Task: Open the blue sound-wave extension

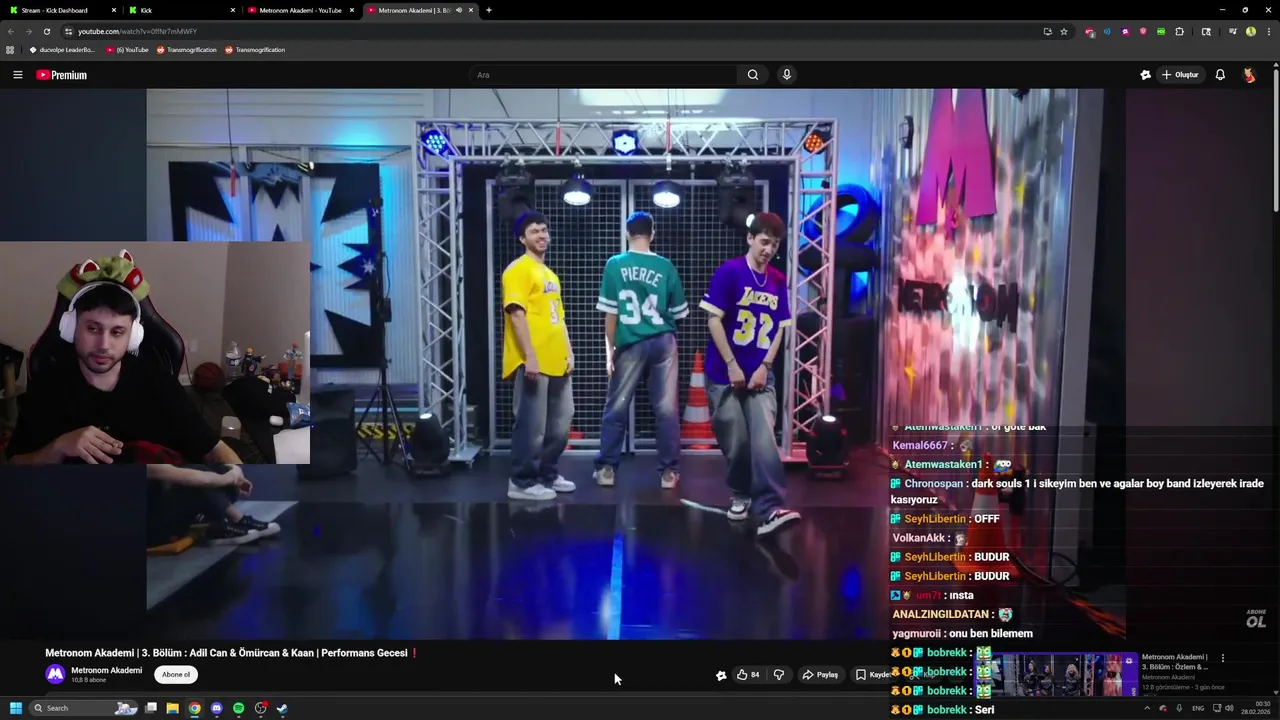Action: [x=1107, y=31]
